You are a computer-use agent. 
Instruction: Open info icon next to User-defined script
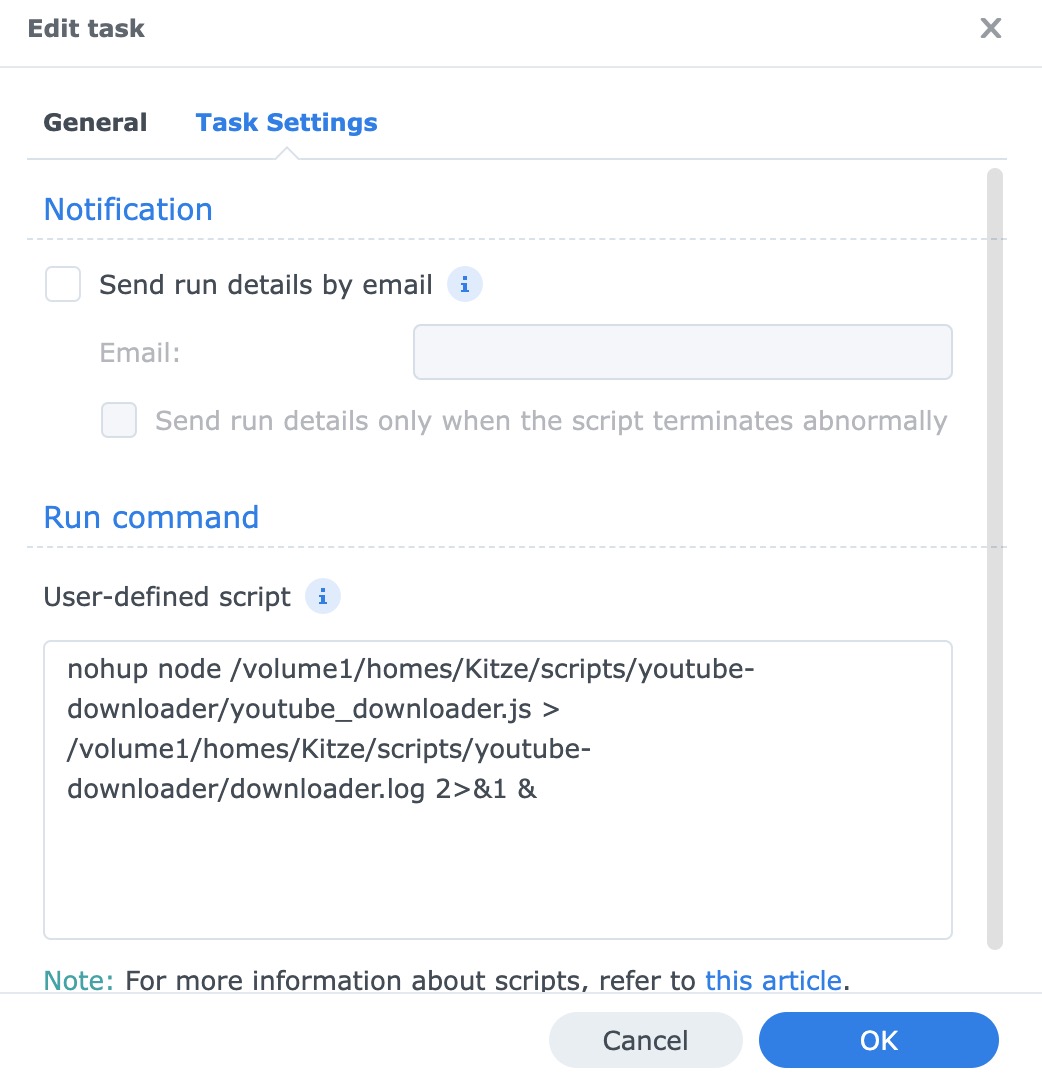point(322,598)
